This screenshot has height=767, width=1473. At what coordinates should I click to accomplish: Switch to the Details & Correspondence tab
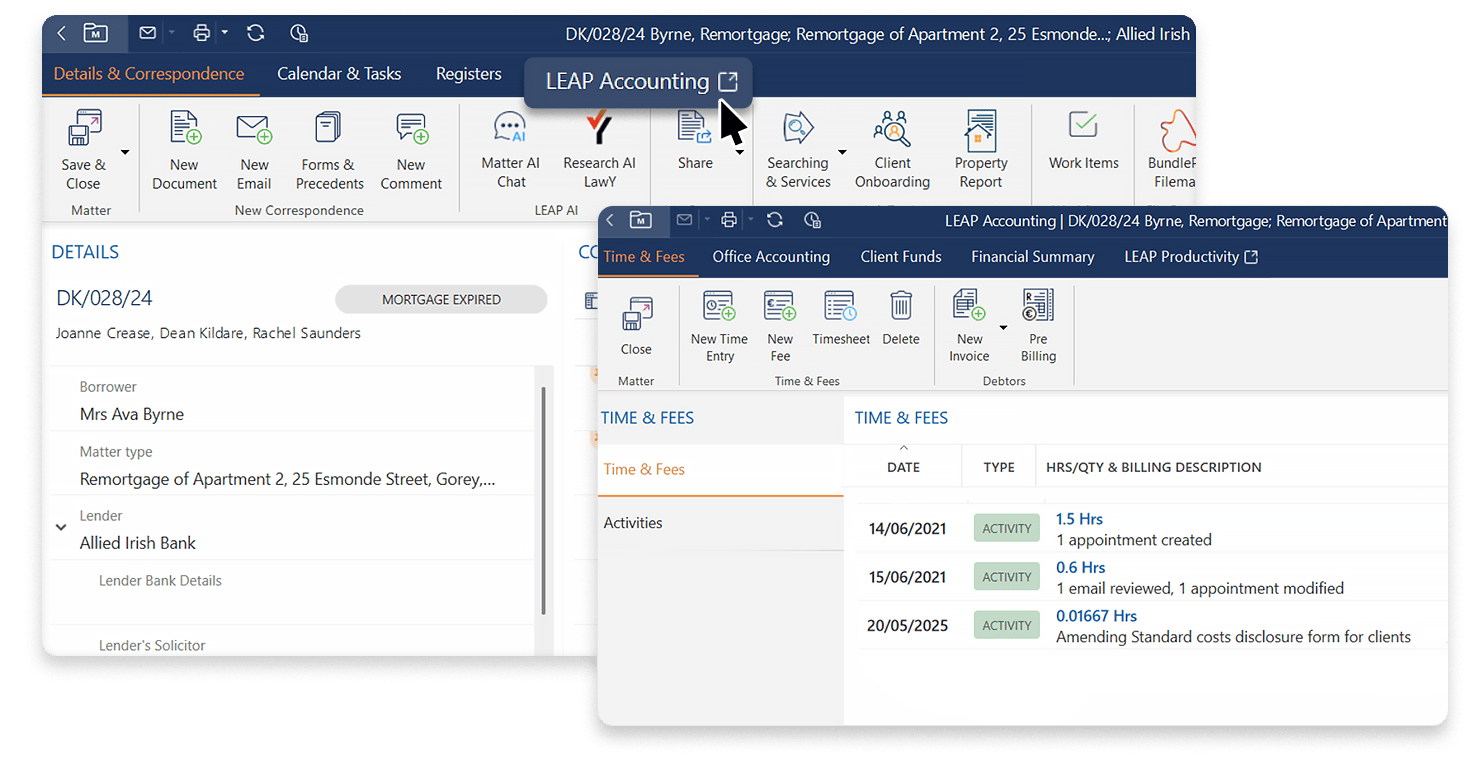click(149, 74)
